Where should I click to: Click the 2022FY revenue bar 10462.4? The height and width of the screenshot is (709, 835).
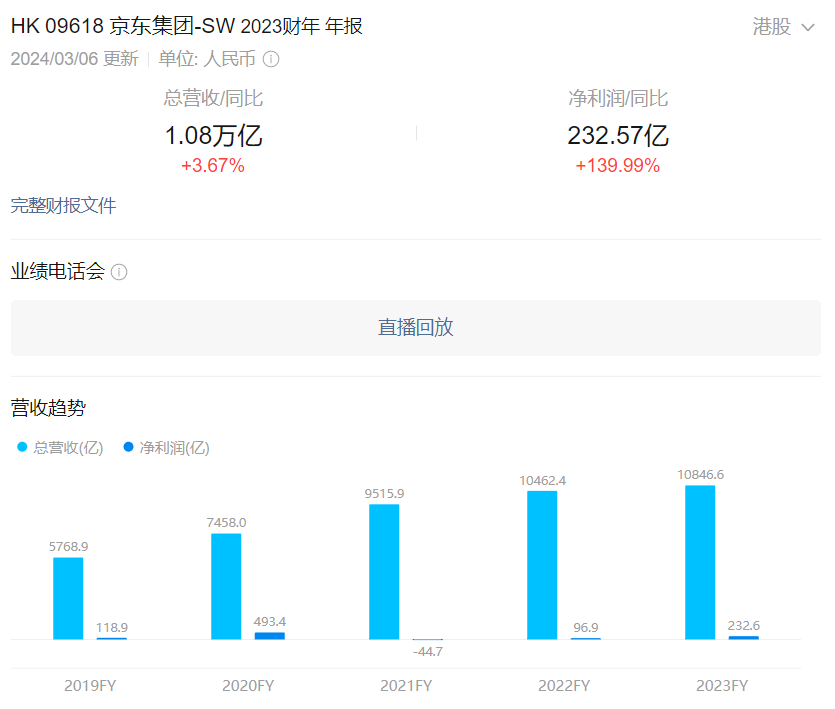pos(542,565)
